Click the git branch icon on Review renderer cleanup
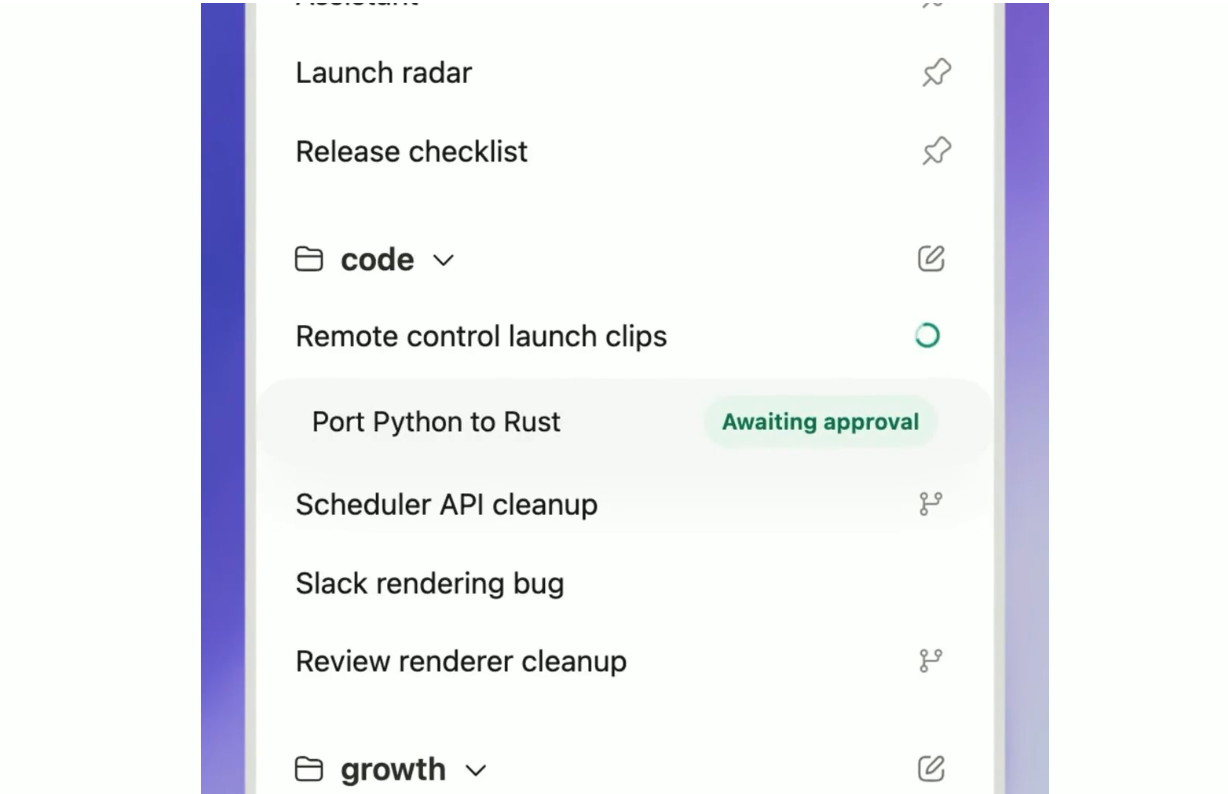Viewport: 1228px width, 794px height. click(931, 661)
